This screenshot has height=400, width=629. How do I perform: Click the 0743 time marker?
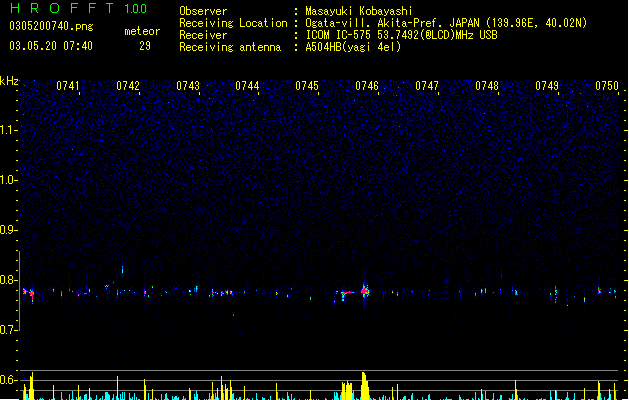[188, 86]
